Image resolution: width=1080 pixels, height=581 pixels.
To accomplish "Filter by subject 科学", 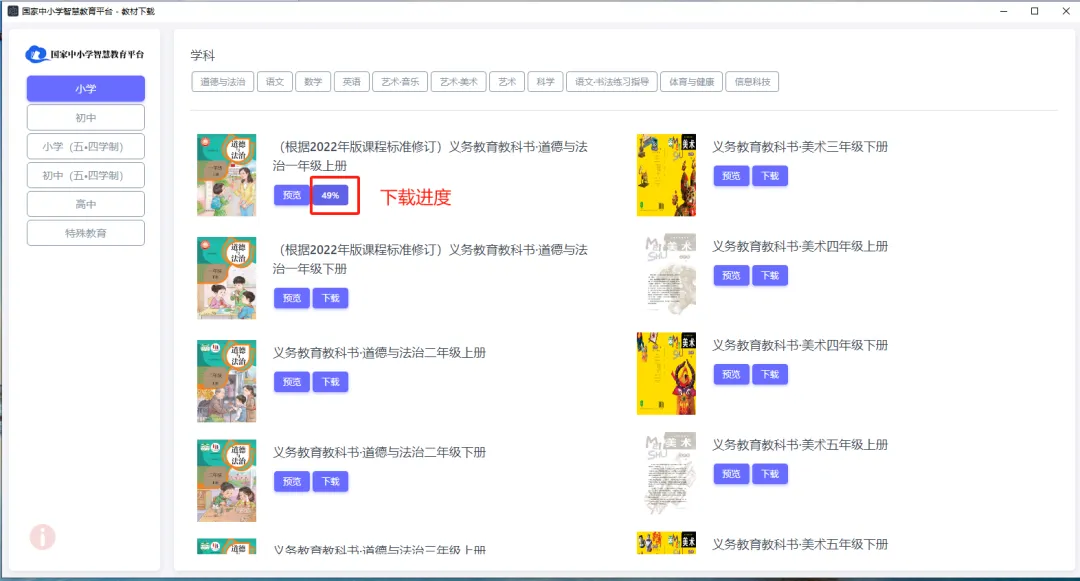I will [x=546, y=82].
